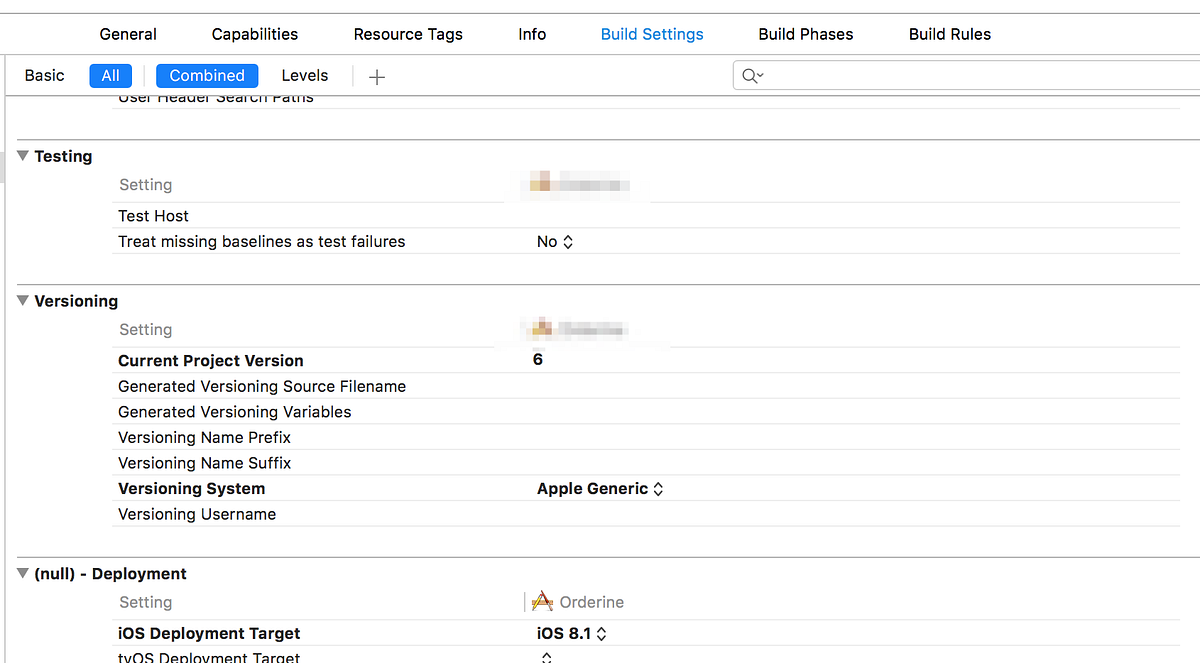
Task: Collapse the Versioning section
Action: (x=22, y=300)
